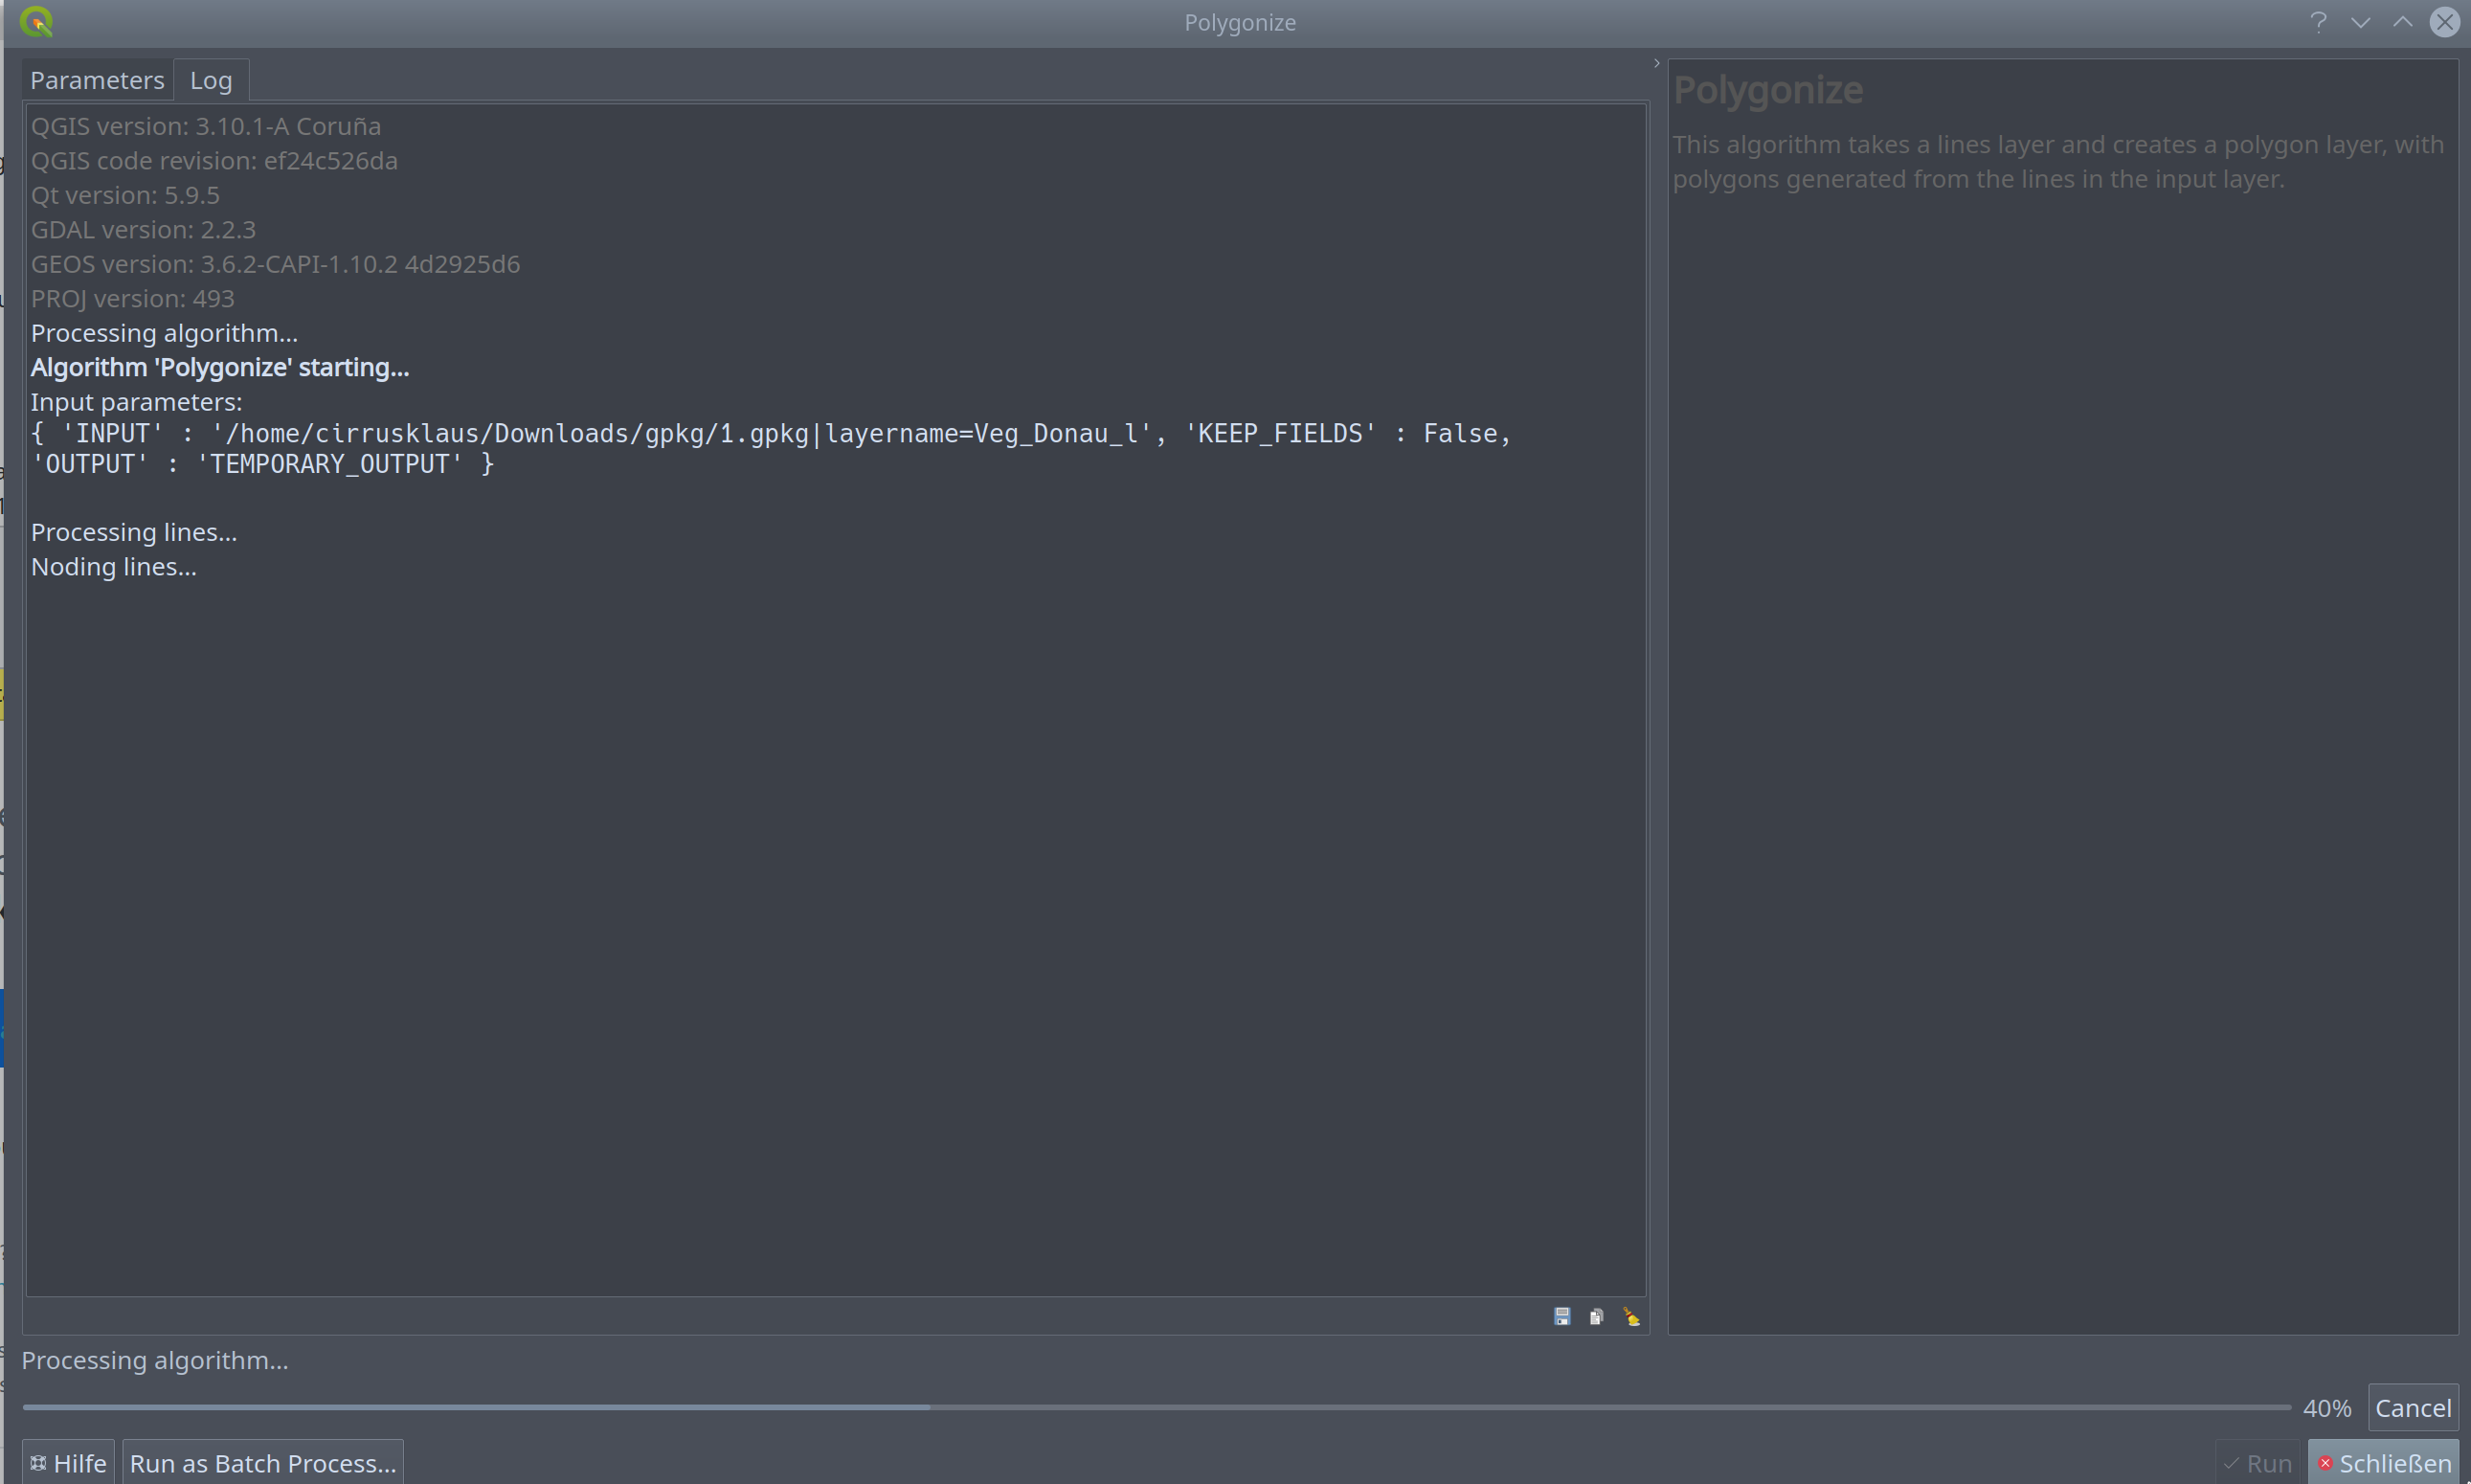Switch to the Parameters tab
Viewport: 2471px width, 1484px height.
click(97, 79)
